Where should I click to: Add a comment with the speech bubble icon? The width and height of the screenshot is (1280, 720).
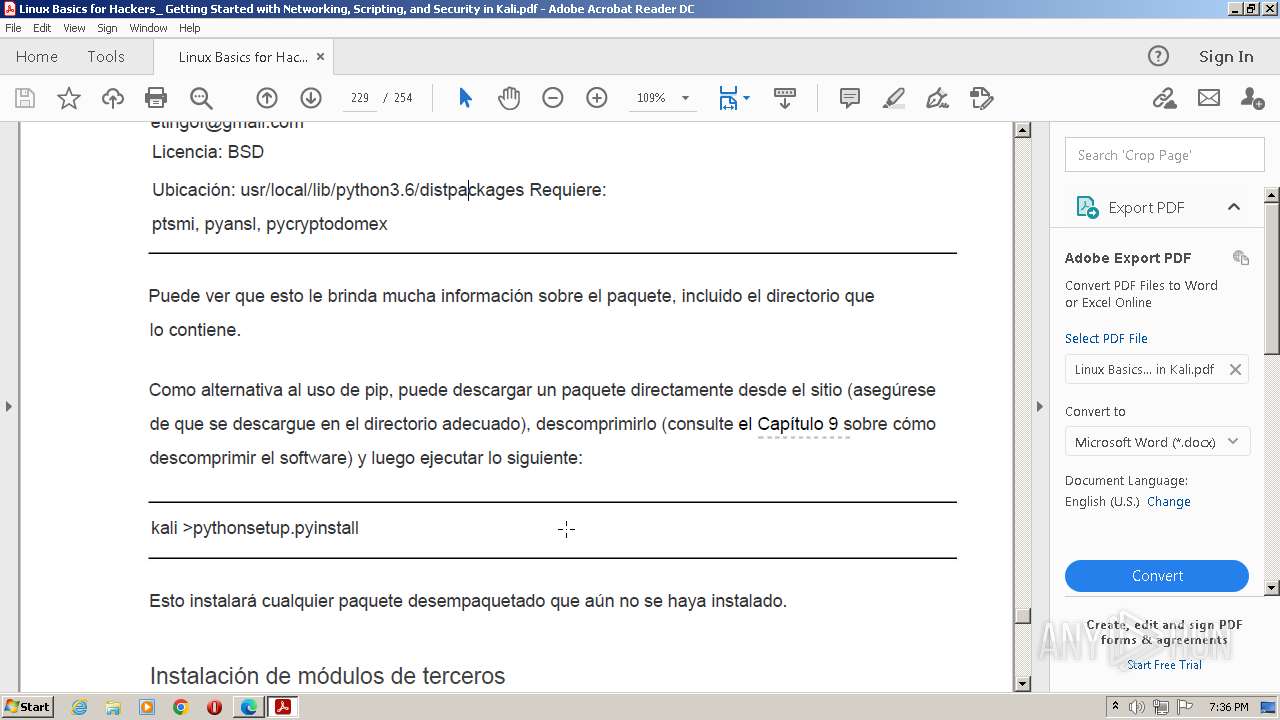[850, 98]
